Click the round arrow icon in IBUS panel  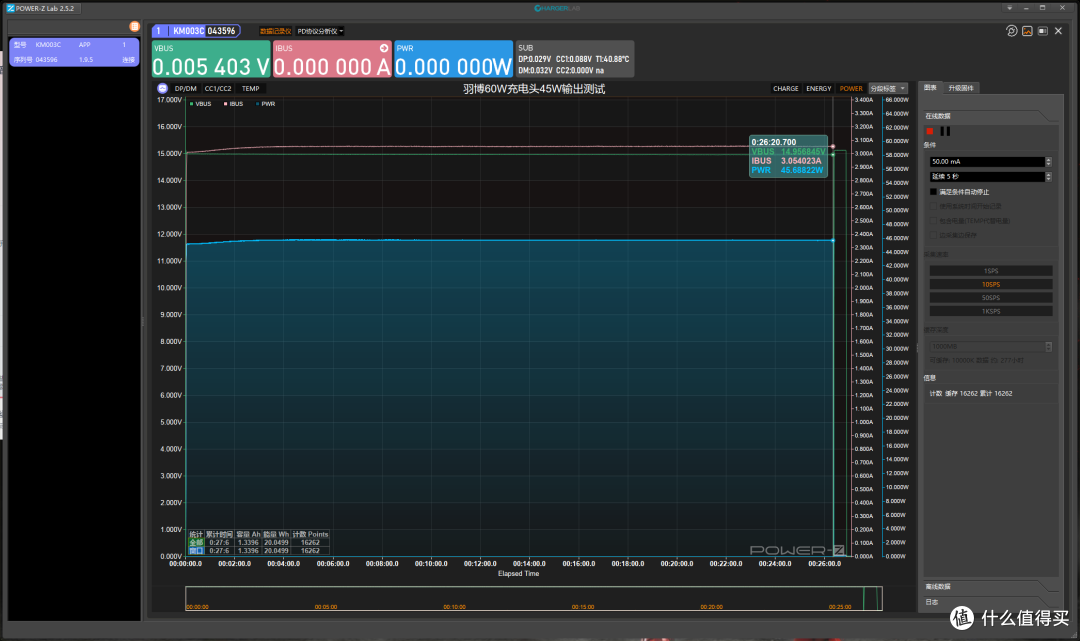(x=384, y=48)
